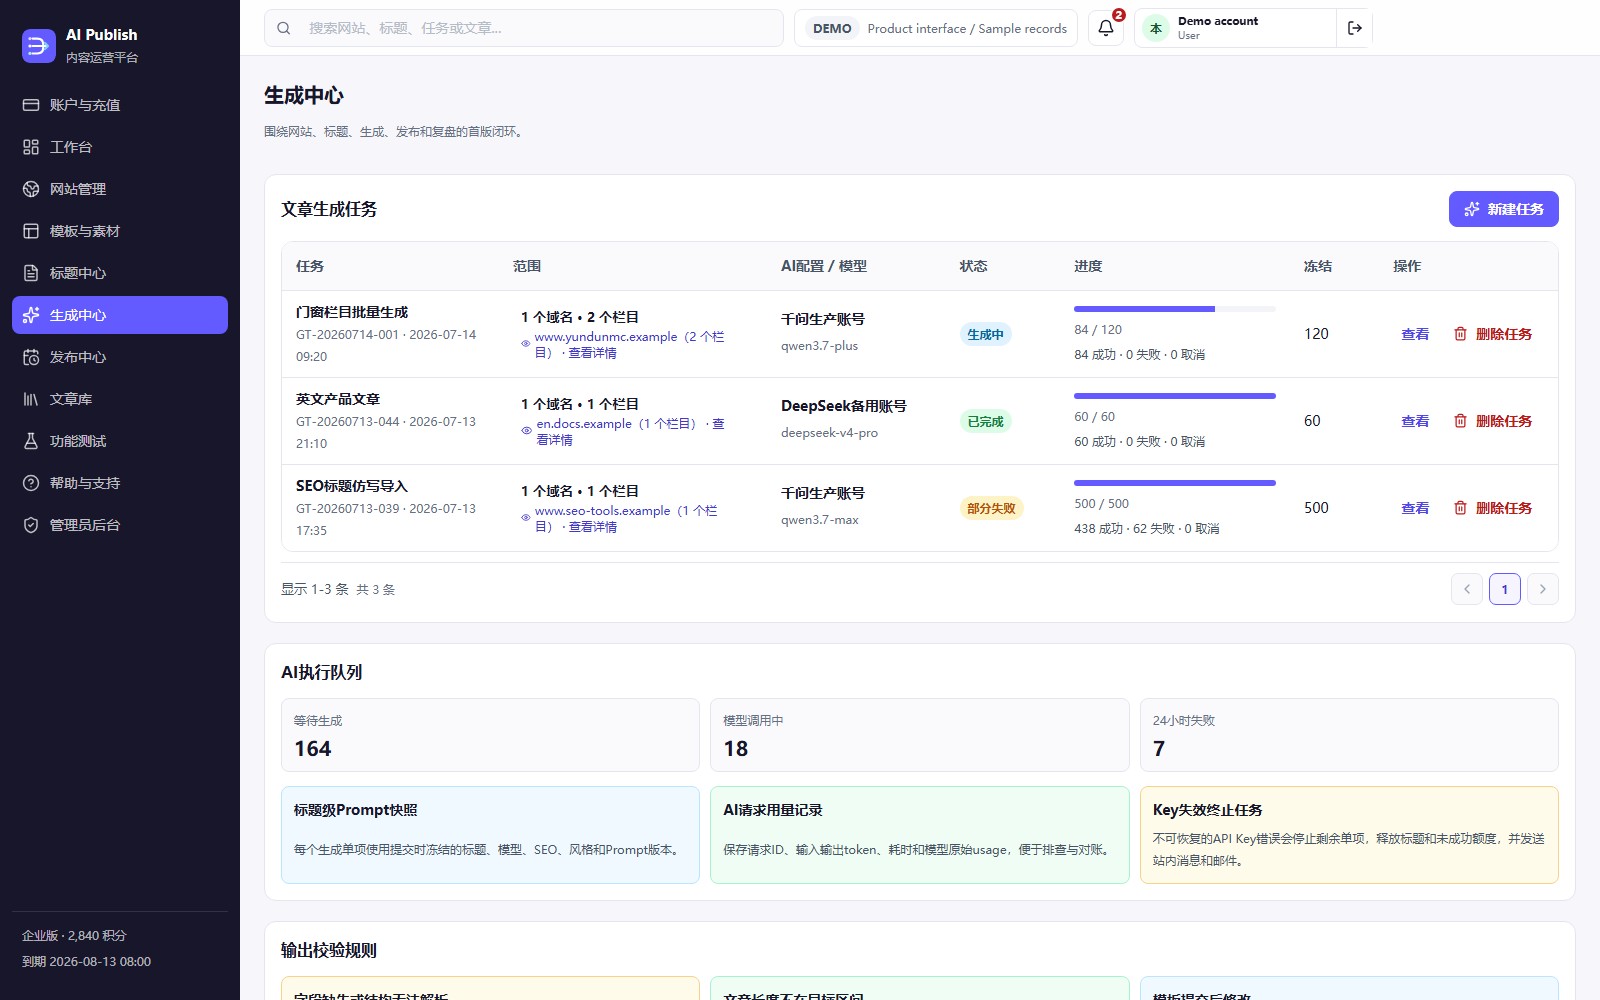Click the 500 / 500 progress bar
Image resolution: width=1600 pixels, height=1000 pixels.
point(1175,483)
